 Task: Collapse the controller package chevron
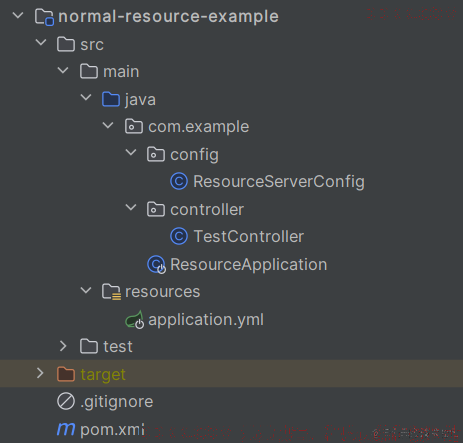tap(131, 207)
